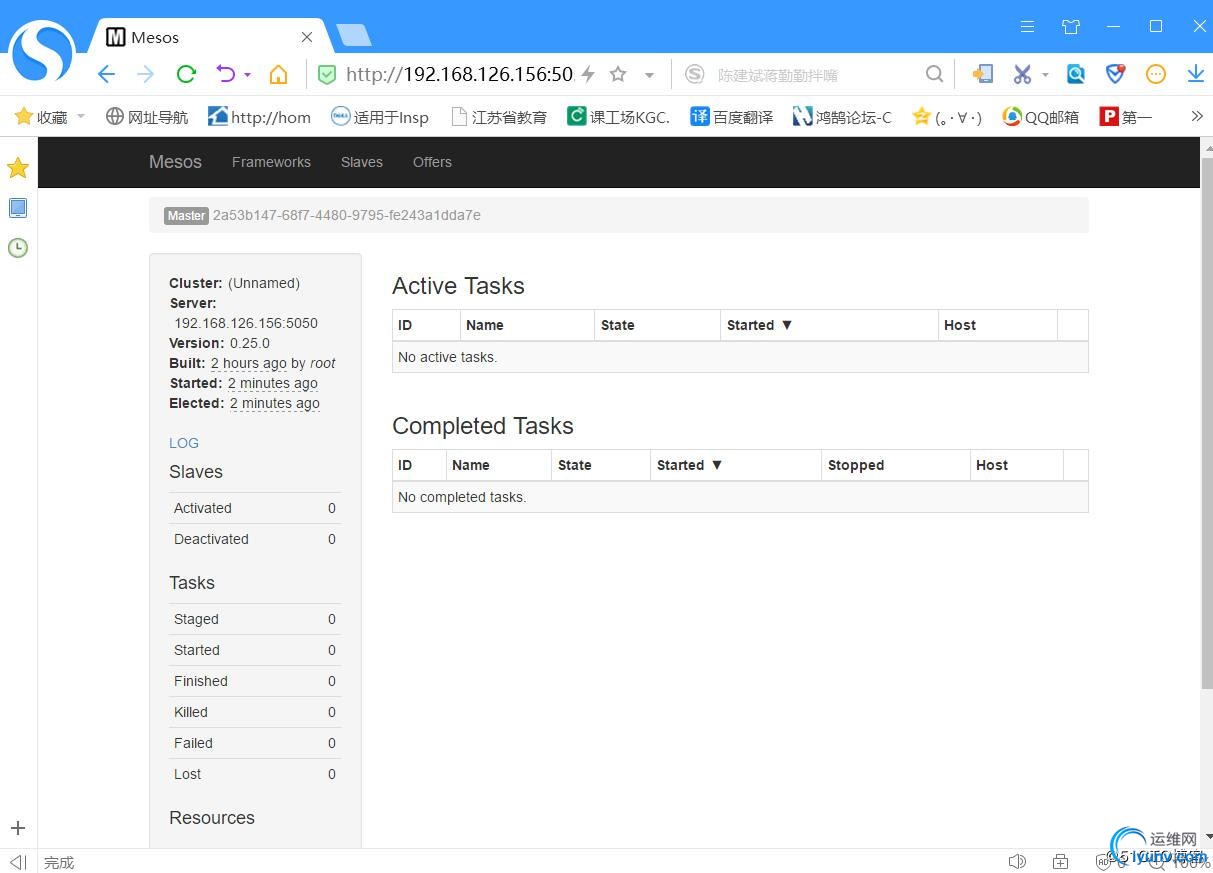
Task: Click the blue Q search extension icon
Action: tap(1076, 74)
